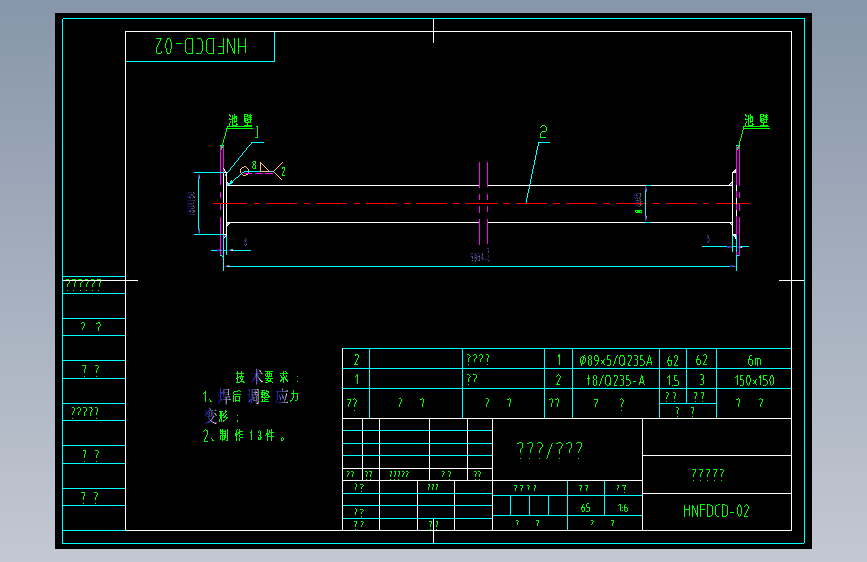Select the 65 value cell in title block
The image size is (867, 562).
[x=586, y=508]
